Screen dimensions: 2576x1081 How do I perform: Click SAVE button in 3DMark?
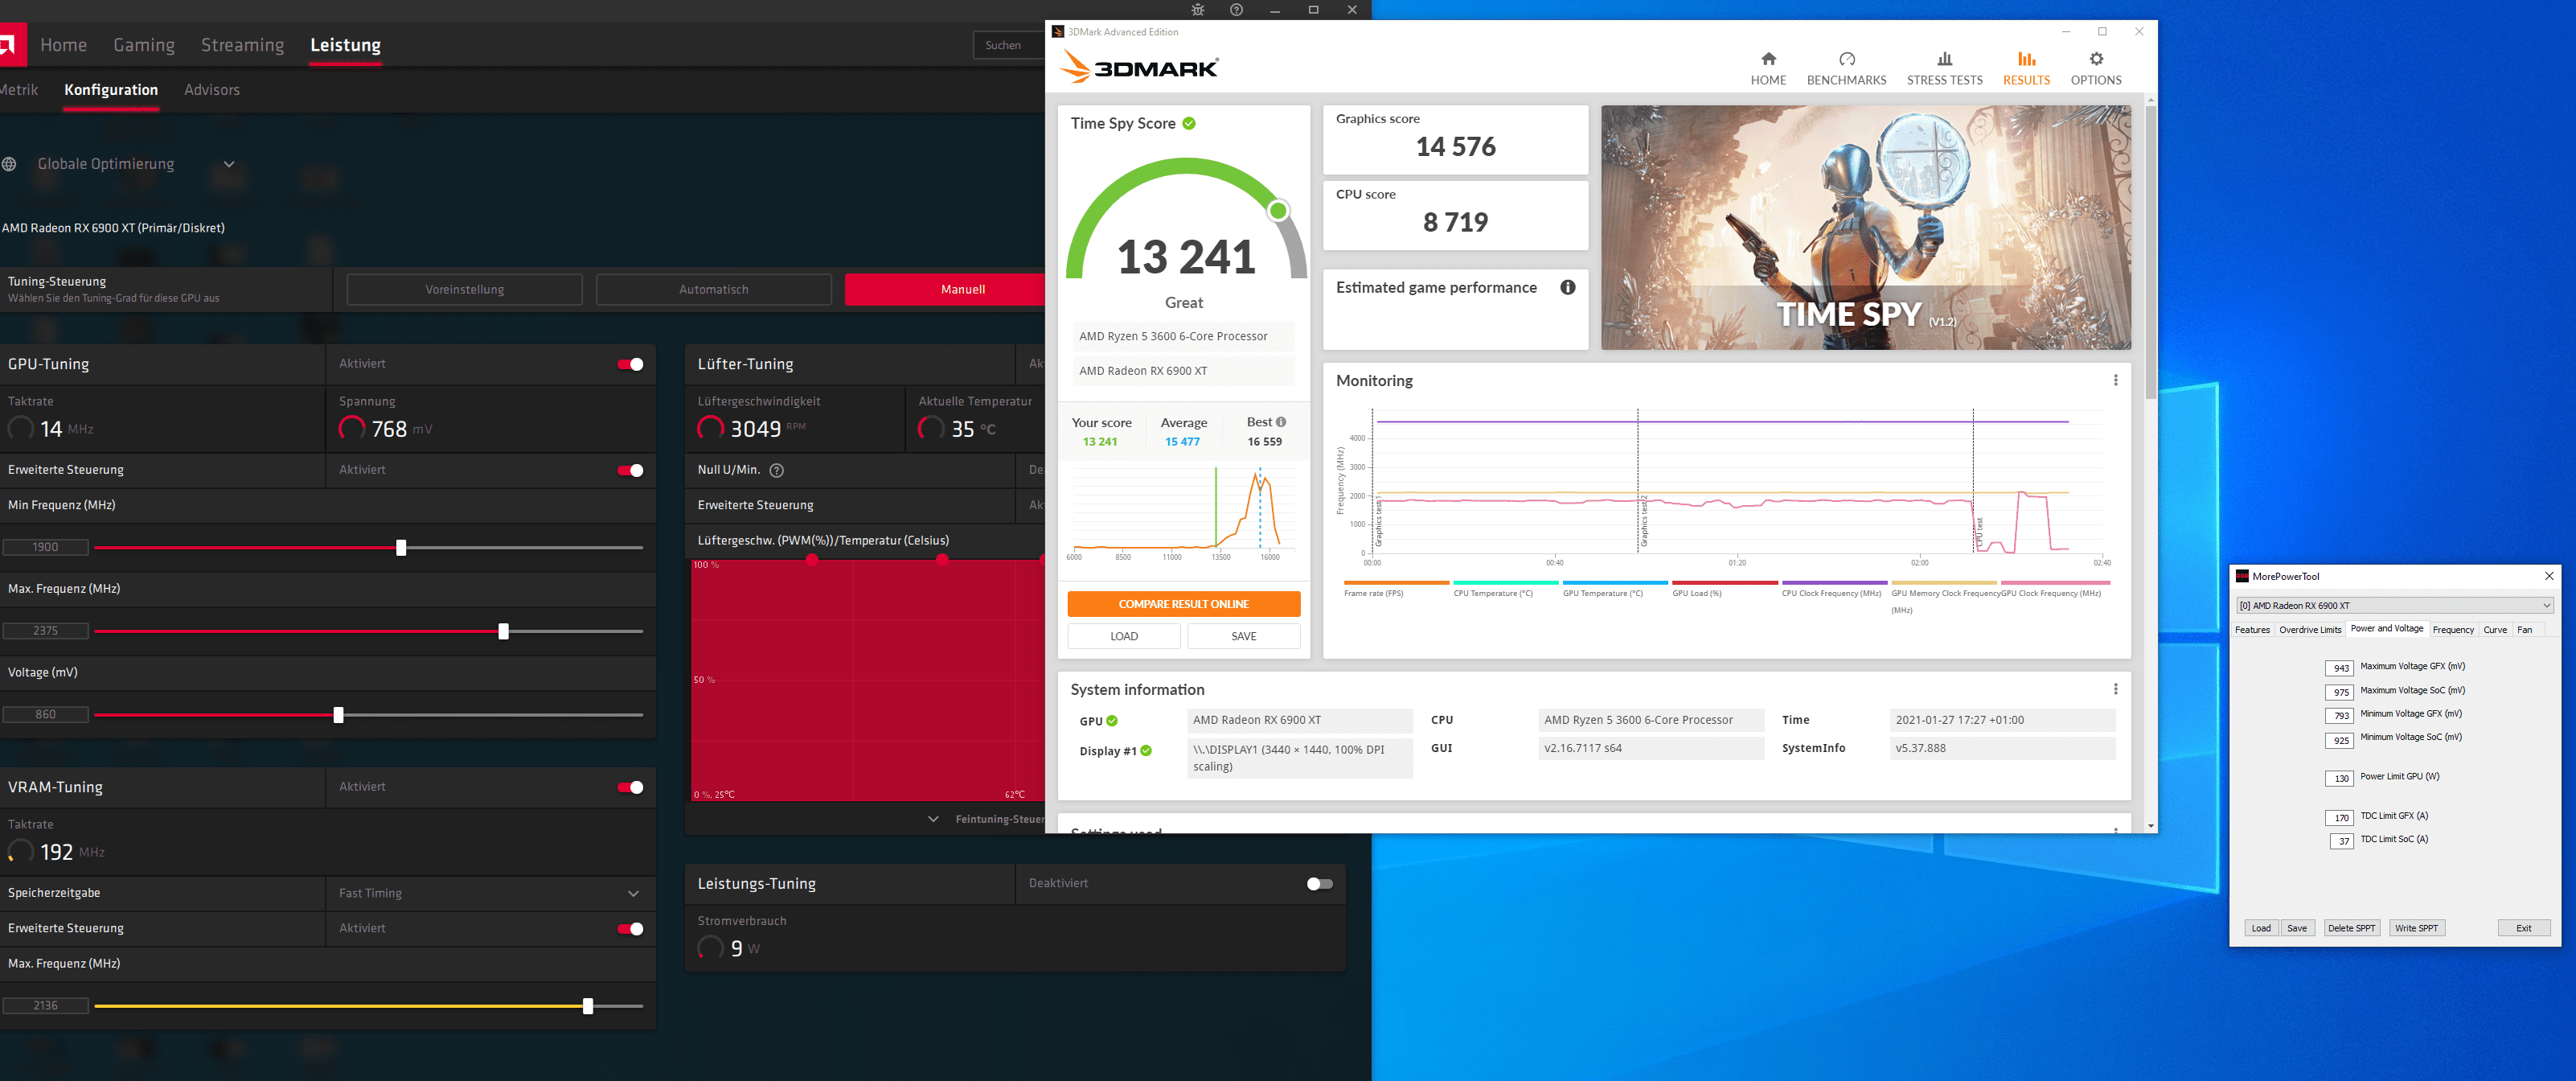(1243, 636)
